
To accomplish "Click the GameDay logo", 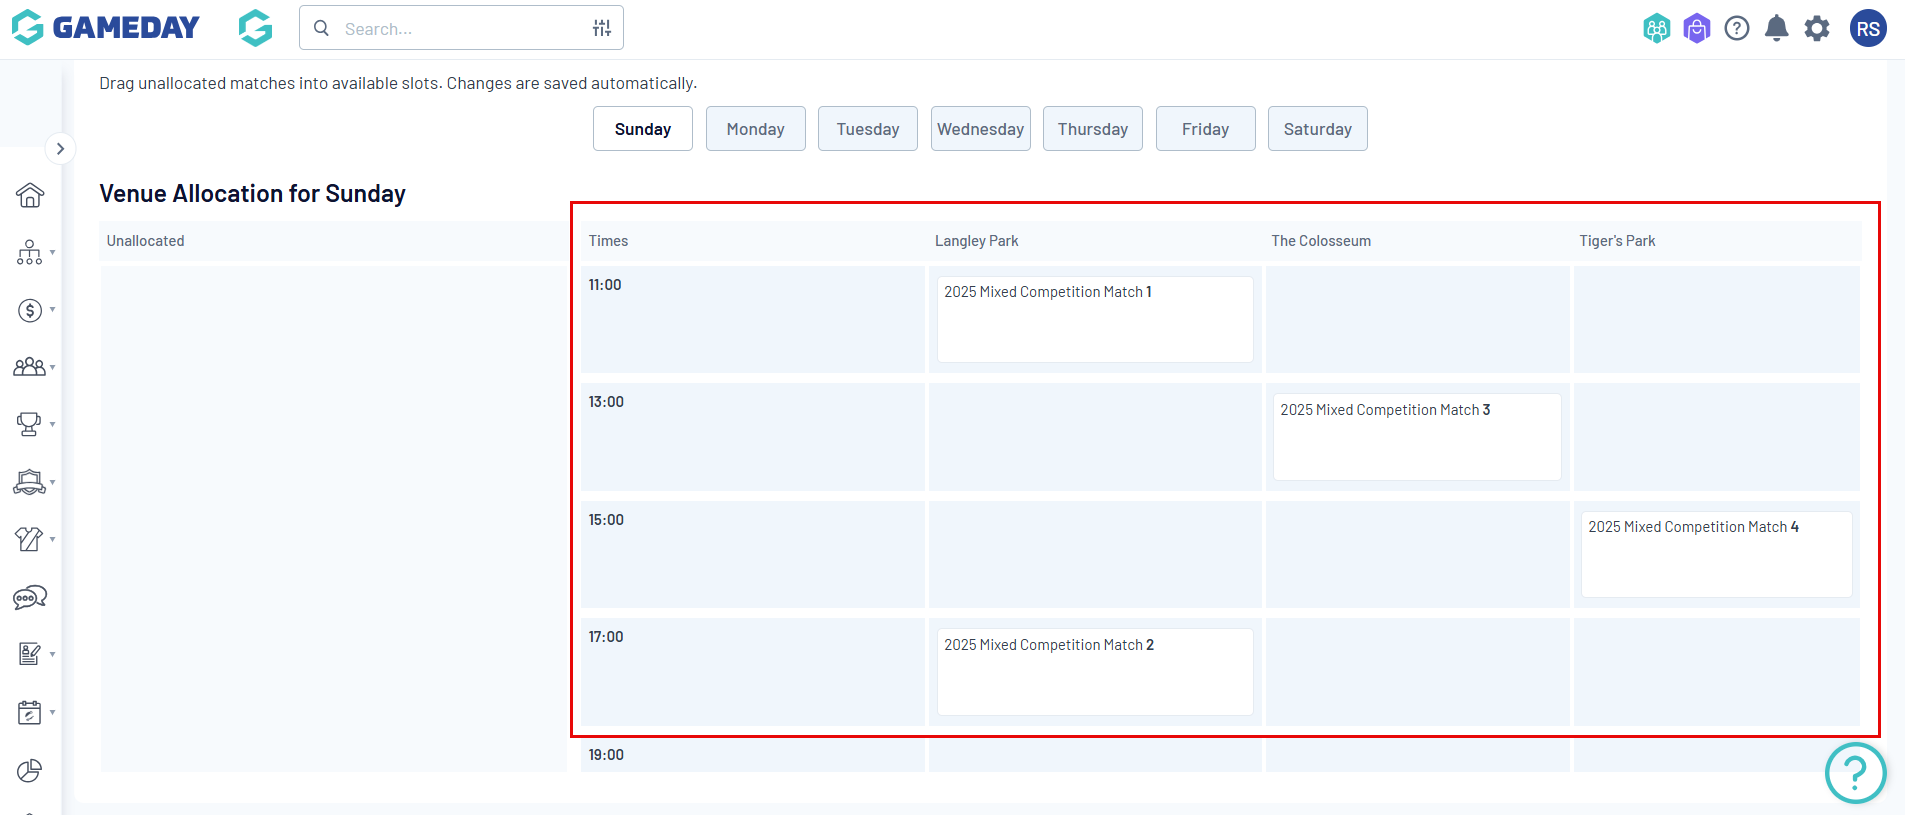I will (106, 28).
